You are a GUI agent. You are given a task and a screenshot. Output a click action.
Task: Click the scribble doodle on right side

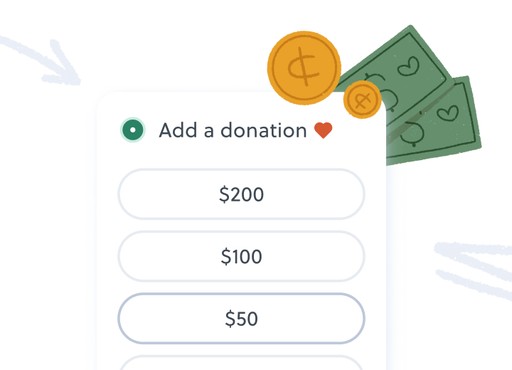(475, 268)
